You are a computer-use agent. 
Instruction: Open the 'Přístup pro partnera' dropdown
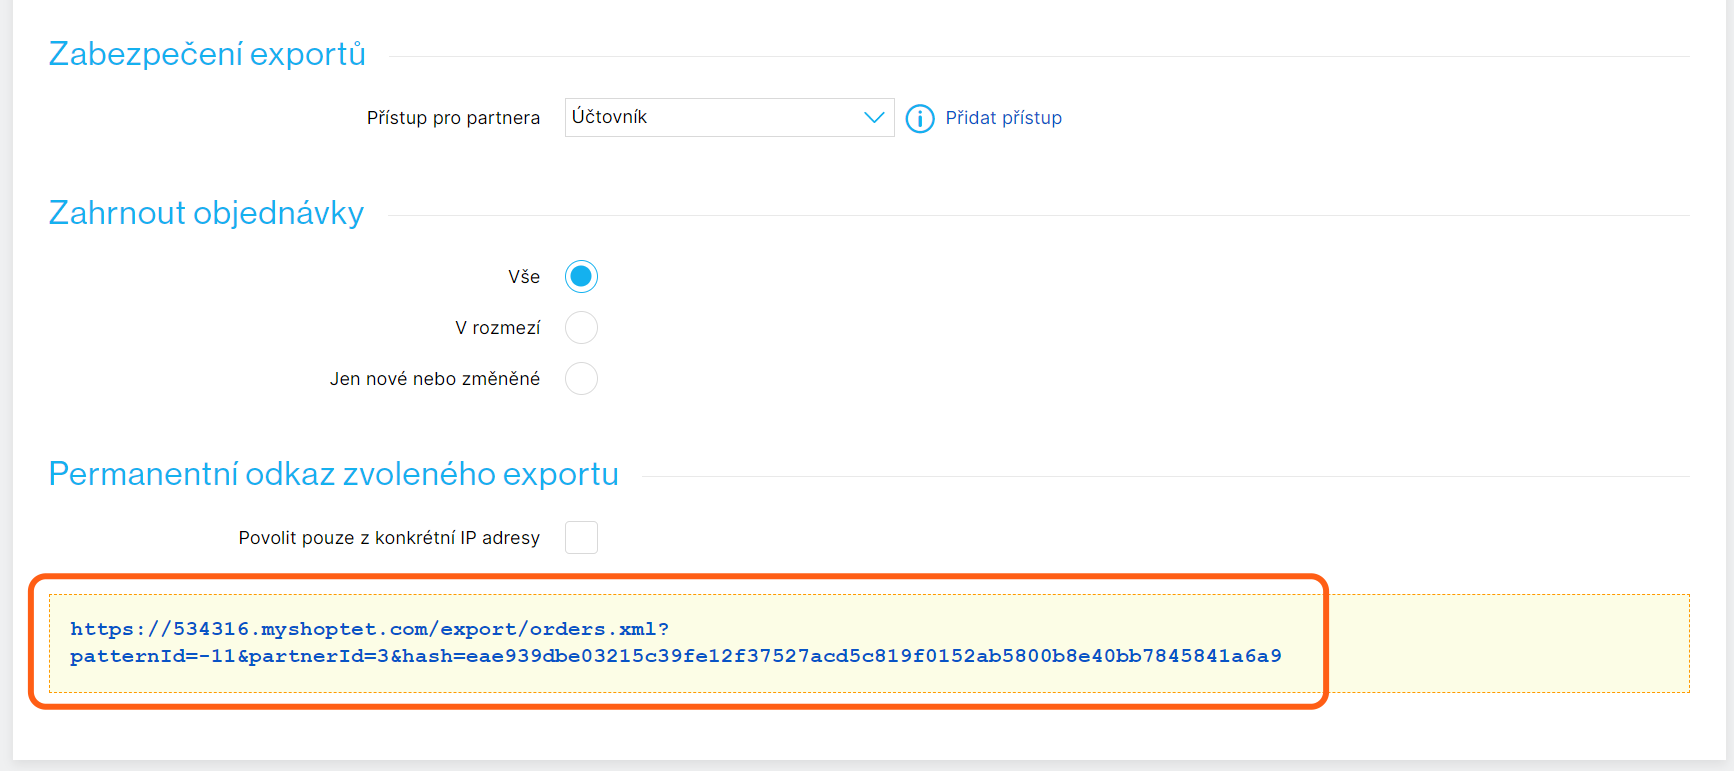[729, 118]
